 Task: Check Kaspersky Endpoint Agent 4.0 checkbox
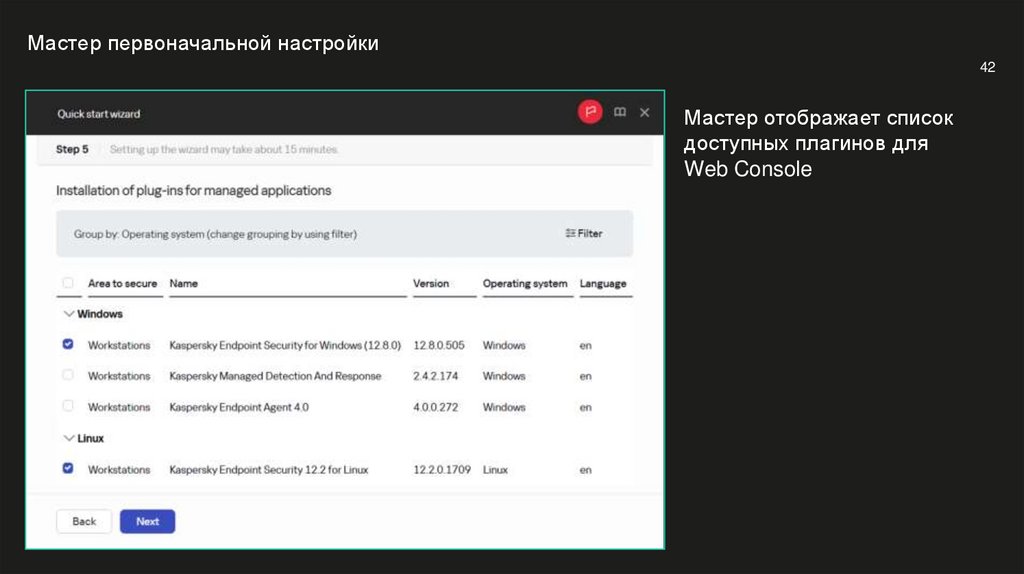tap(68, 406)
